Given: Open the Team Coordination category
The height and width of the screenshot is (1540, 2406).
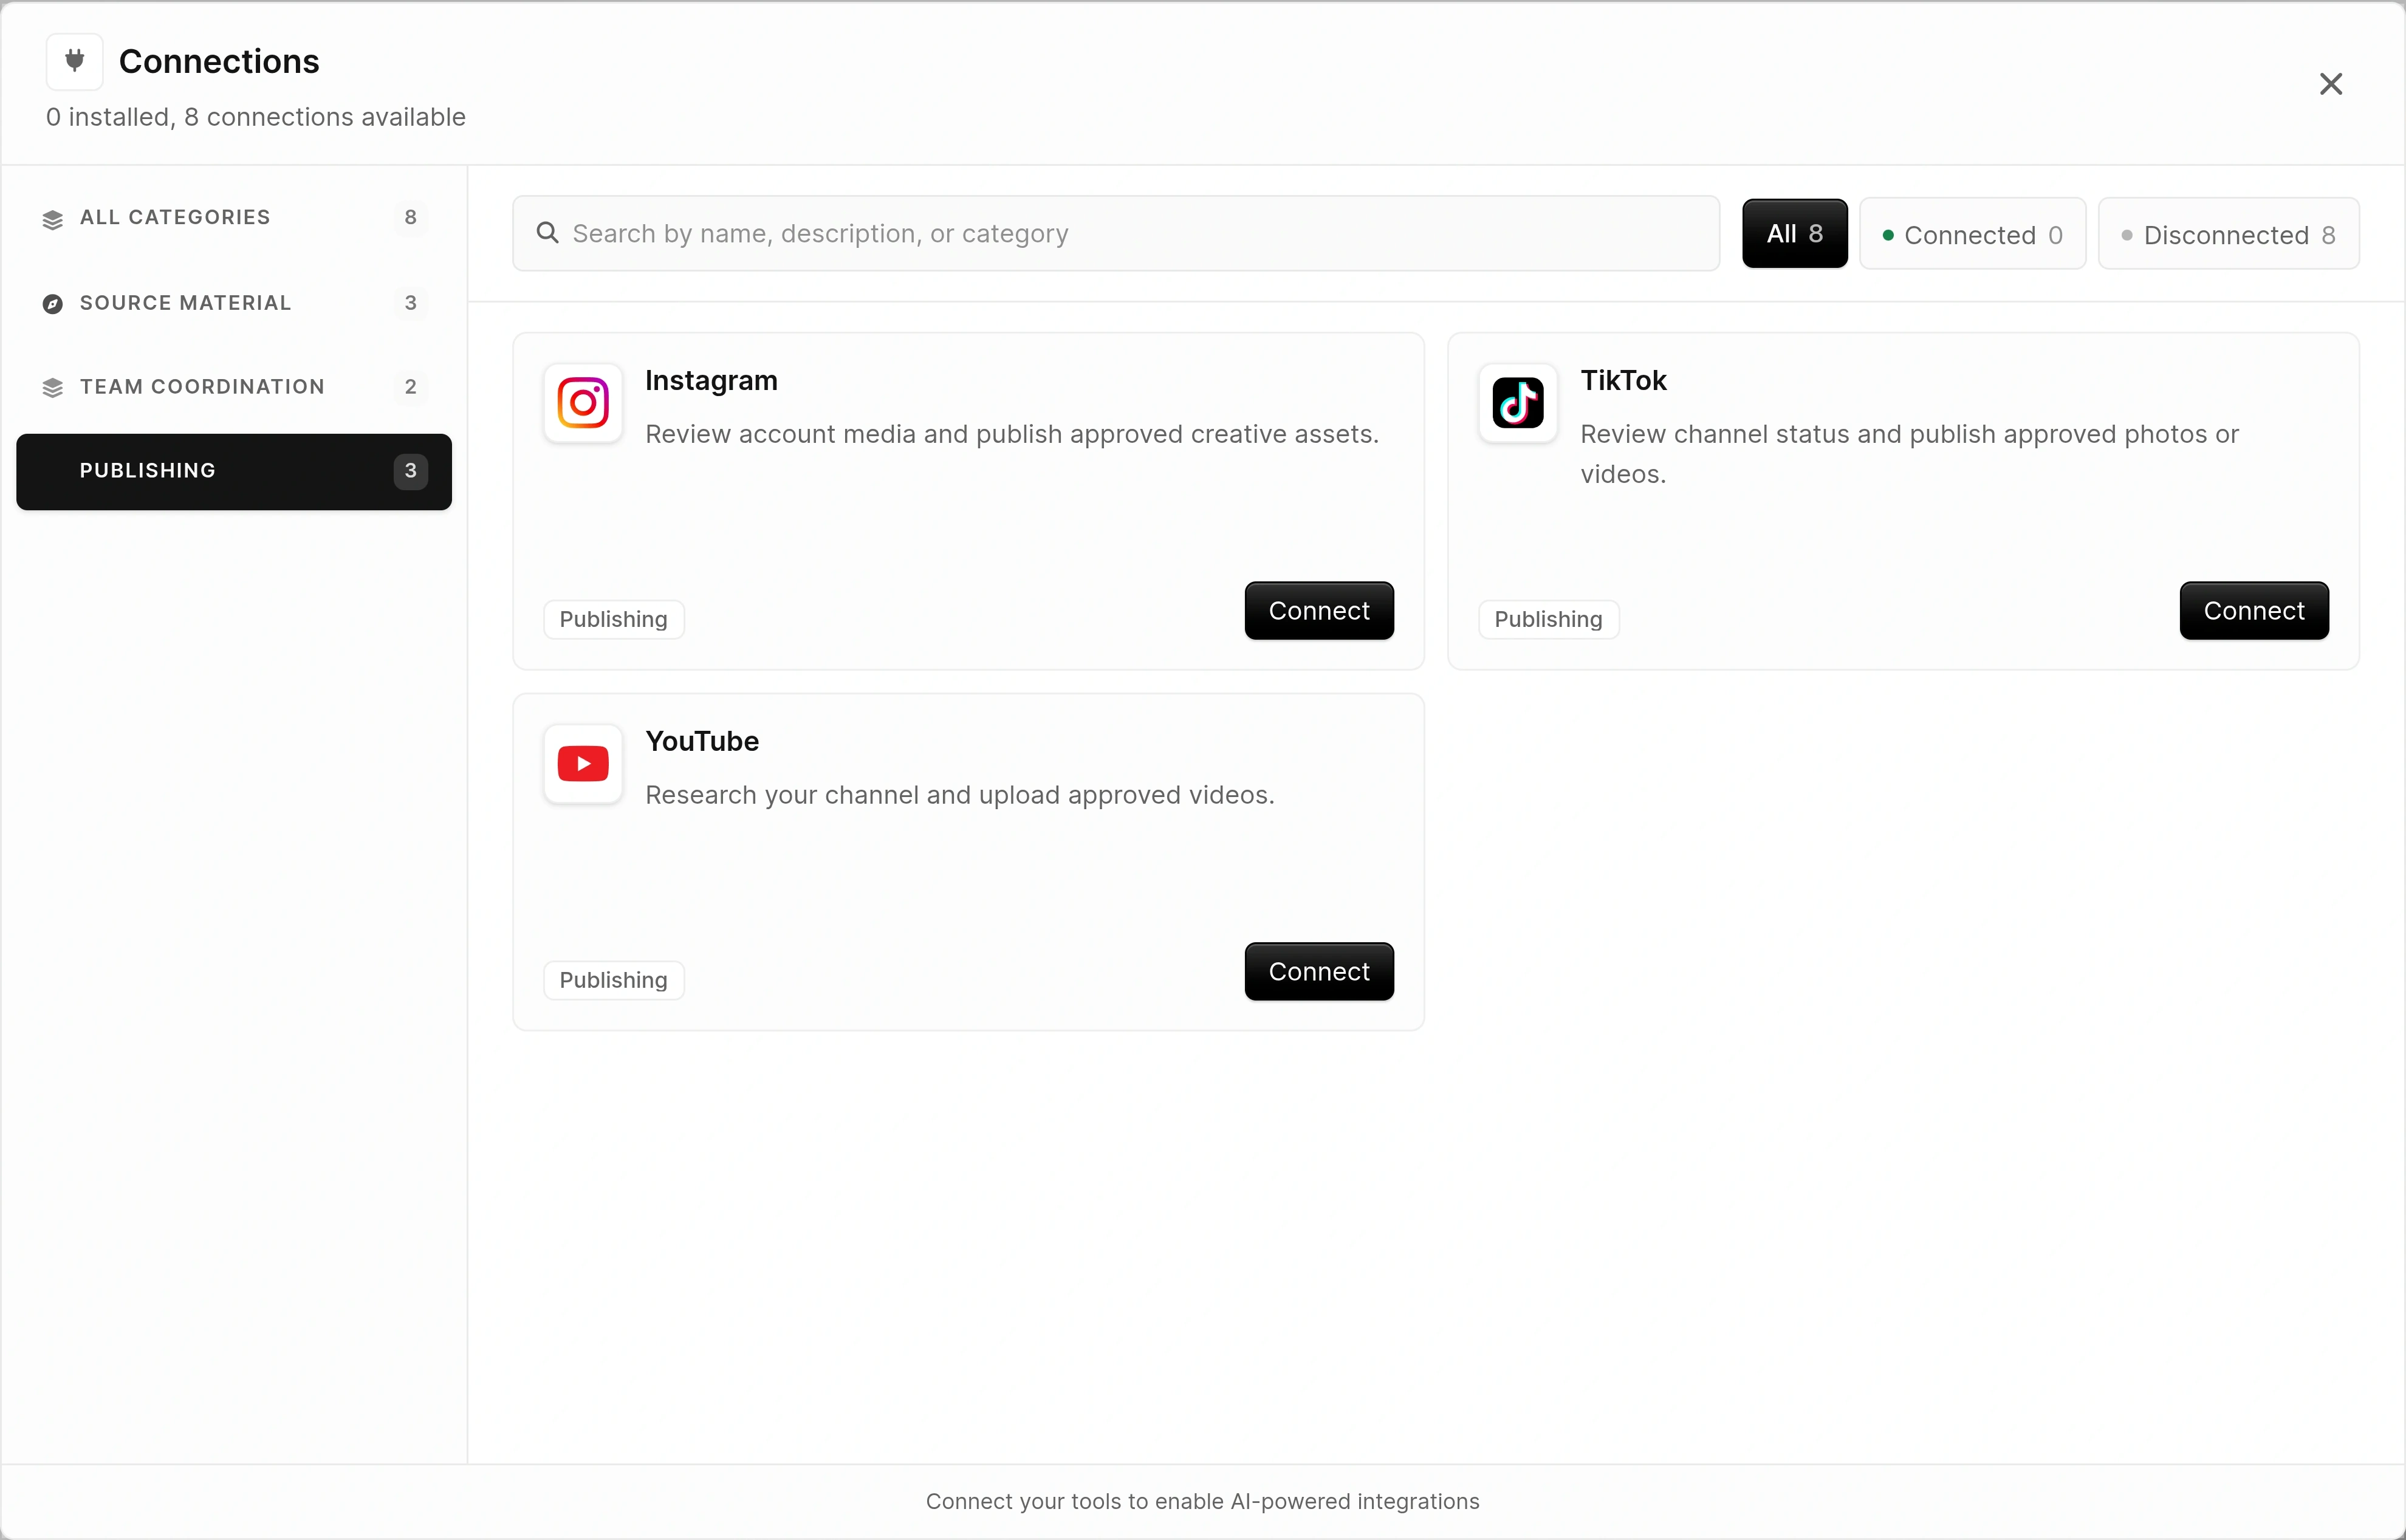Looking at the screenshot, I should [x=234, y=387].
